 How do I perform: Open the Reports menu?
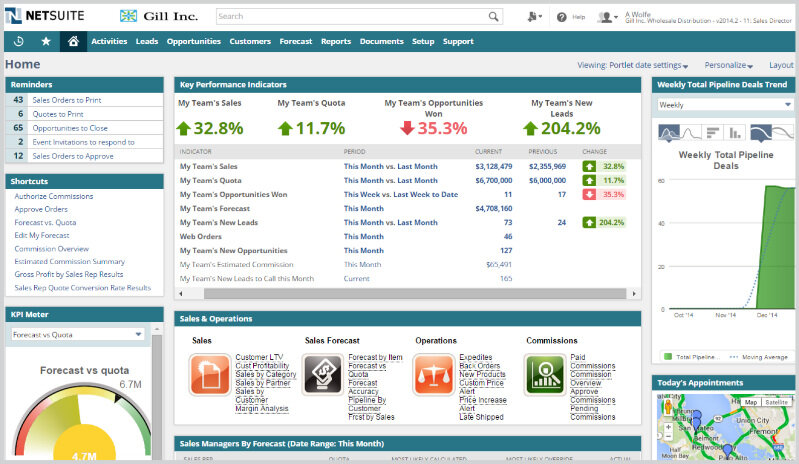336,41
